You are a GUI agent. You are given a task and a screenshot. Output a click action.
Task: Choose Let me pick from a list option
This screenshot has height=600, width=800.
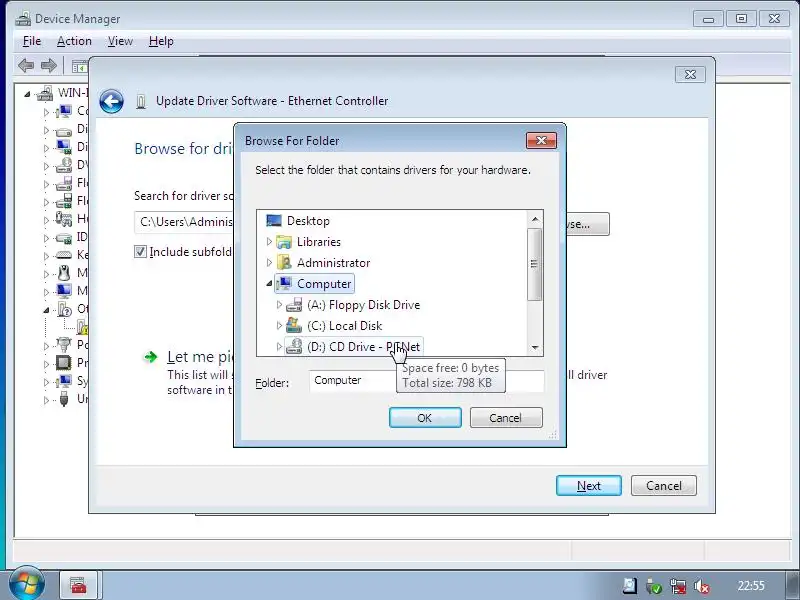(200, 357)
